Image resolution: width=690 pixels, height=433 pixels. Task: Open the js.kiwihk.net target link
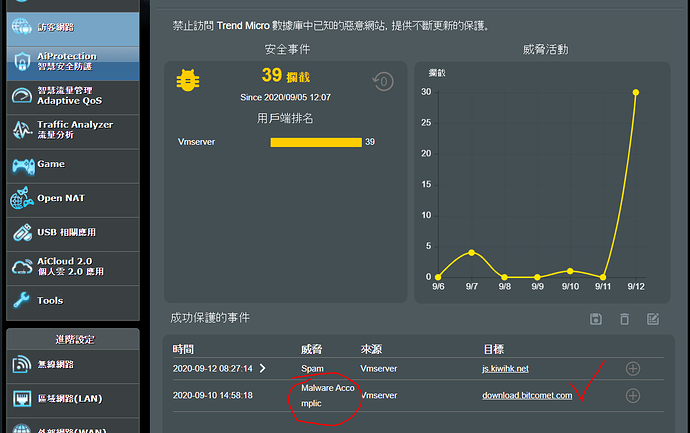505,369
